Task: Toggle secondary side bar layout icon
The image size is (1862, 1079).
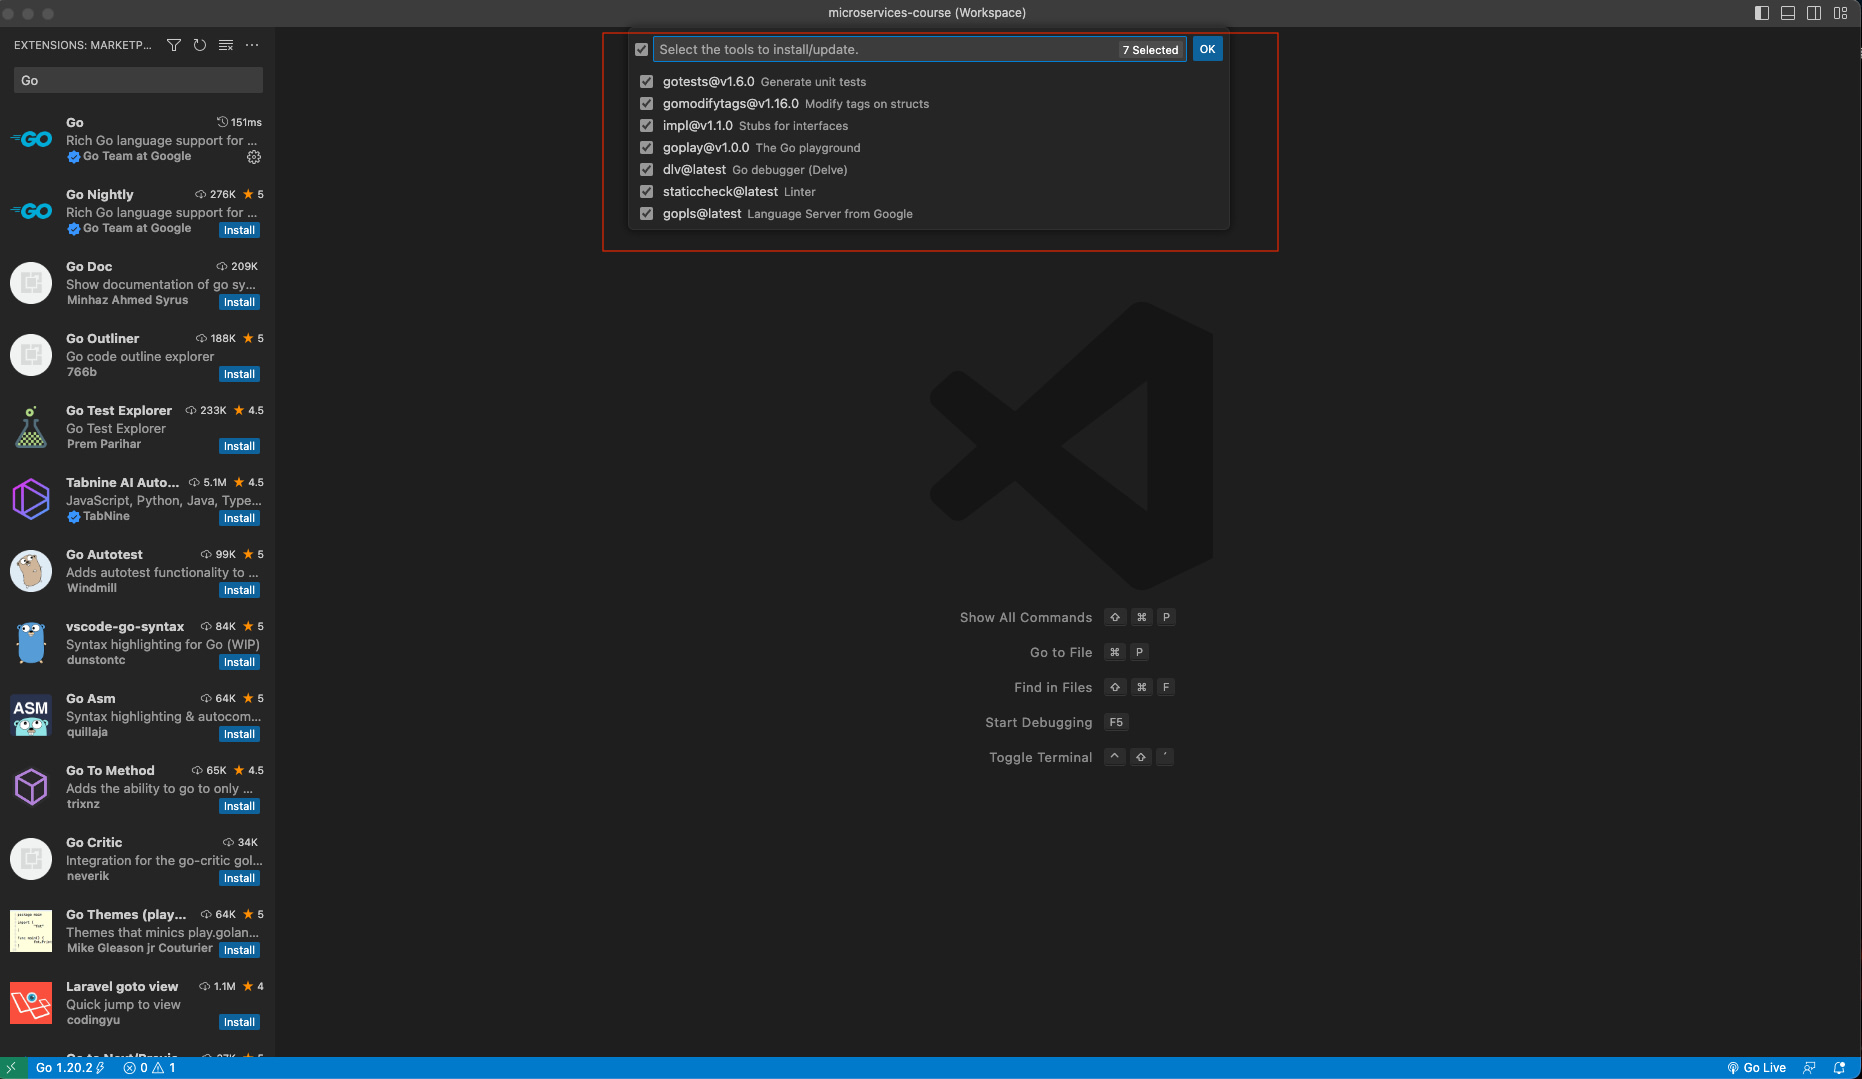Action: click(x=1814, y=13)
